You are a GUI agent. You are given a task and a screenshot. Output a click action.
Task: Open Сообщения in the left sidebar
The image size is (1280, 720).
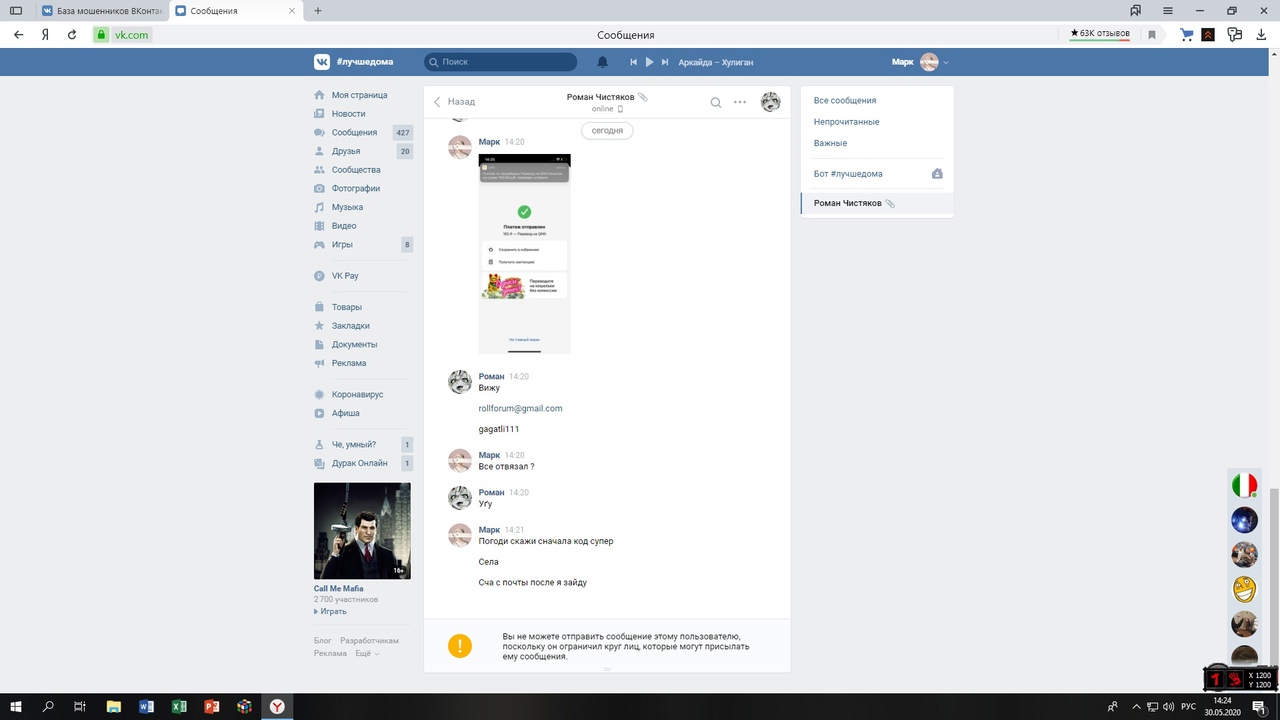click(354, 132)
